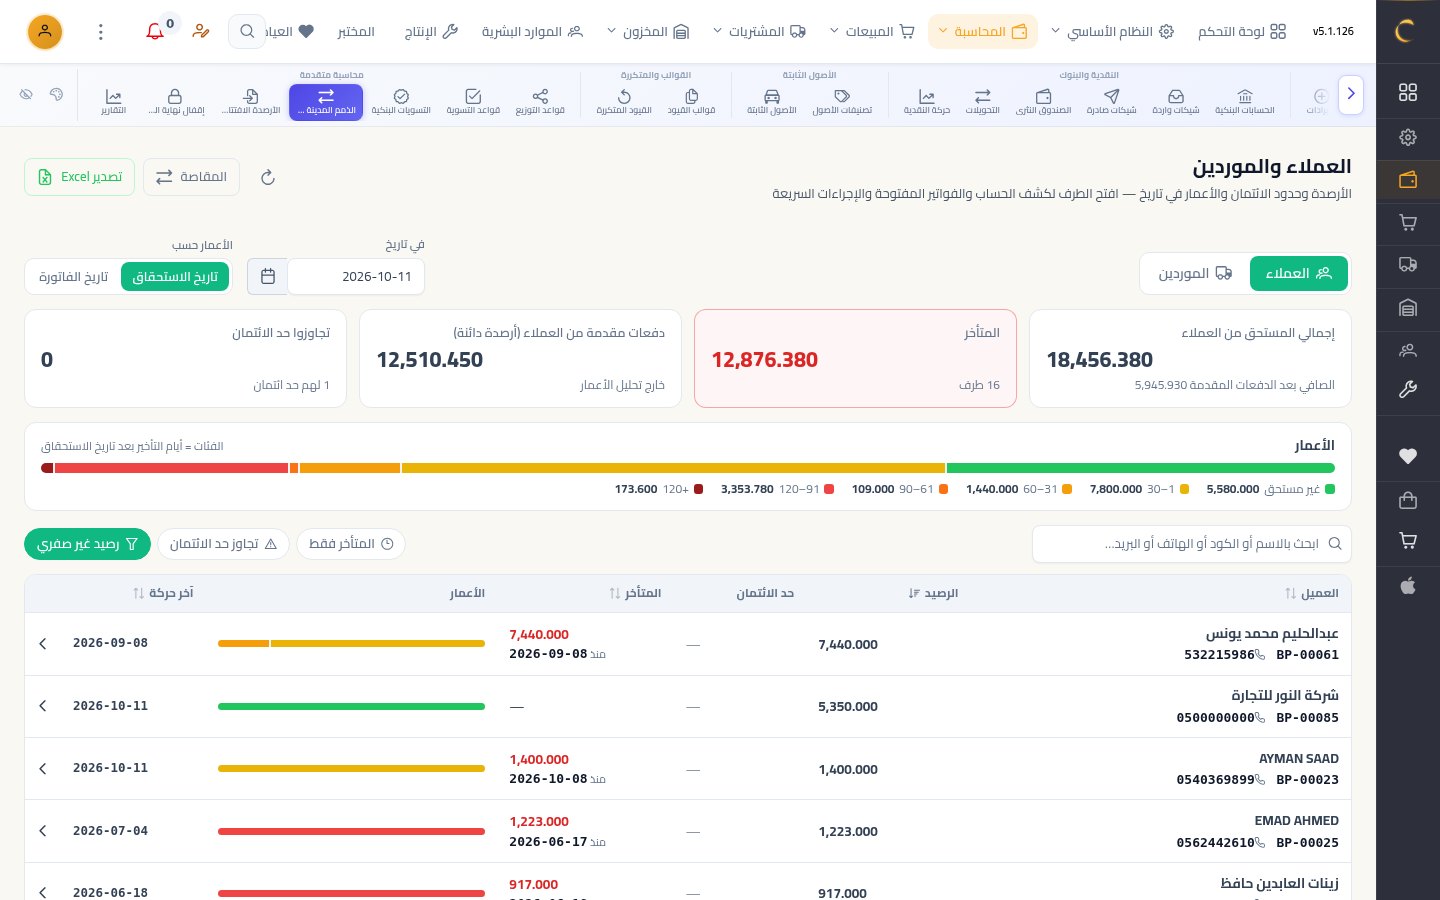Open fixed assets (الأصول الثابتة) car icon
The image size is (1440, 900).
point(772,102)
